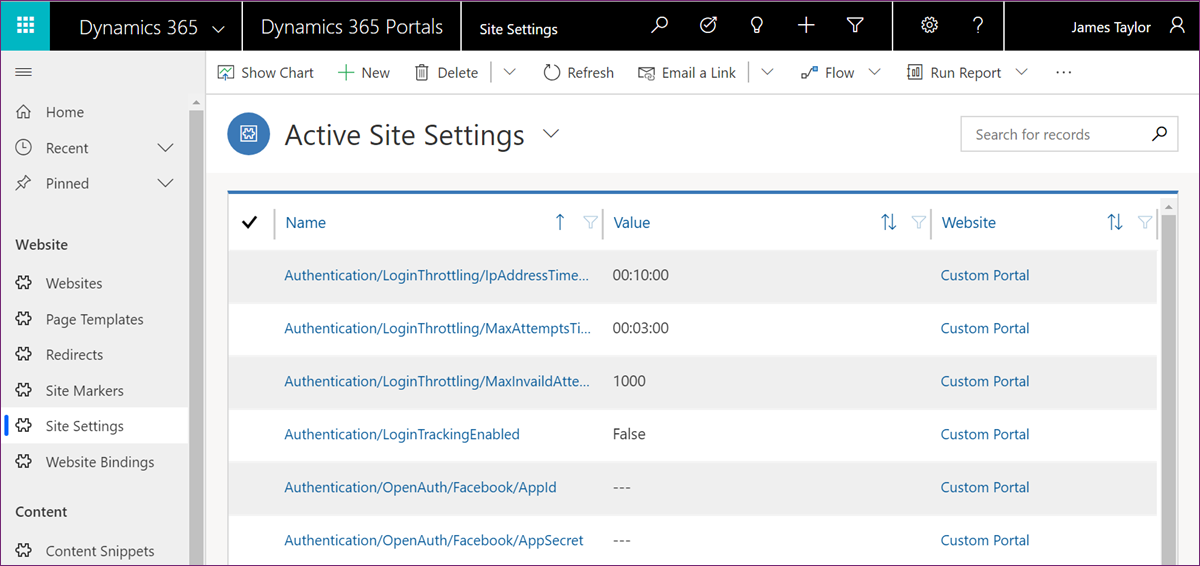Open the settings gear icon

pyautogui.click(x=929, y=26)
